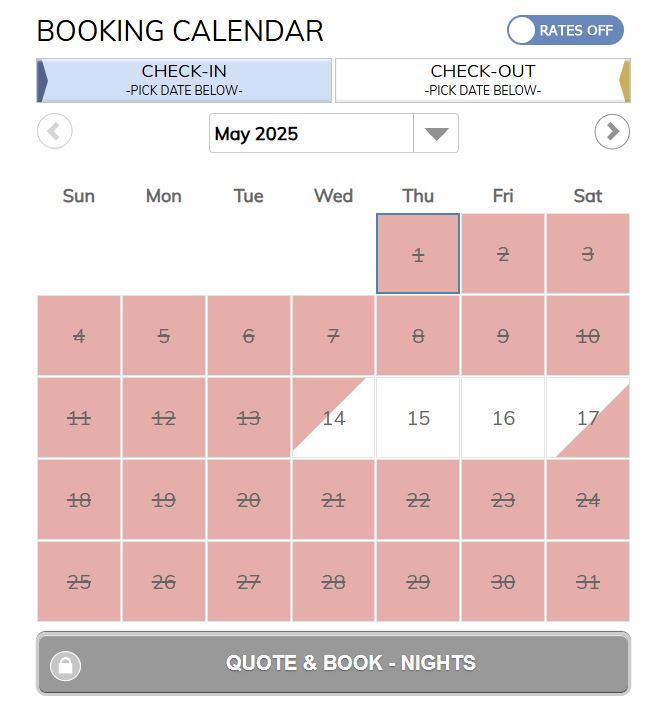Click the May 31 date cell
The width and height of the screenshot is (667, 722).
(587, 582)
